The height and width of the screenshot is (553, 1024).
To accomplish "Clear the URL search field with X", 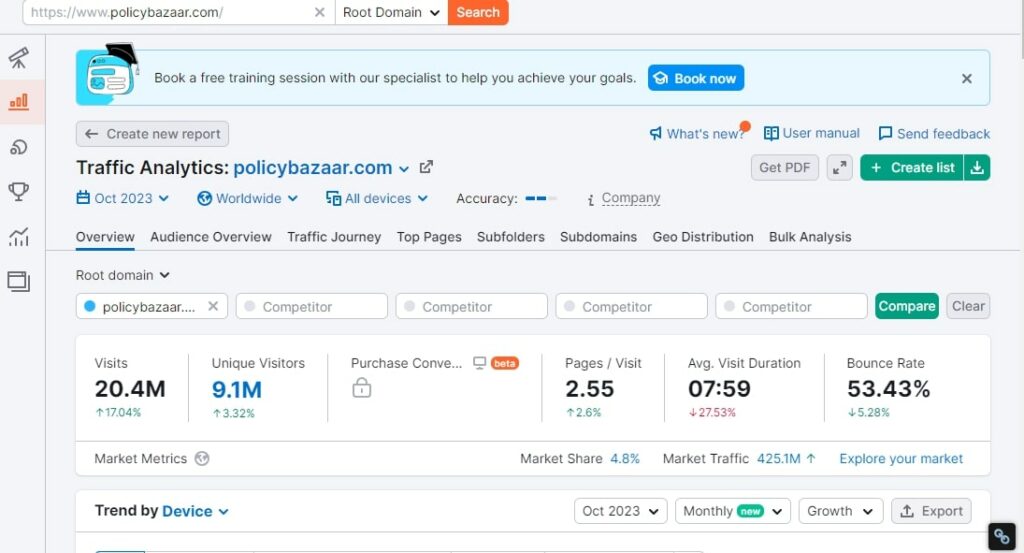I will 319,12.
